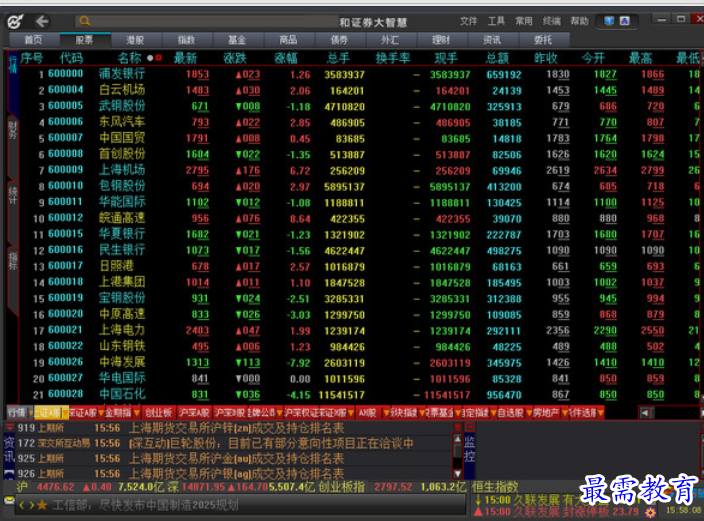The width and height of the screenshot is (704, 521).
Task: Click the red down-arrow icon above 资讯
Action: point(9,427)
